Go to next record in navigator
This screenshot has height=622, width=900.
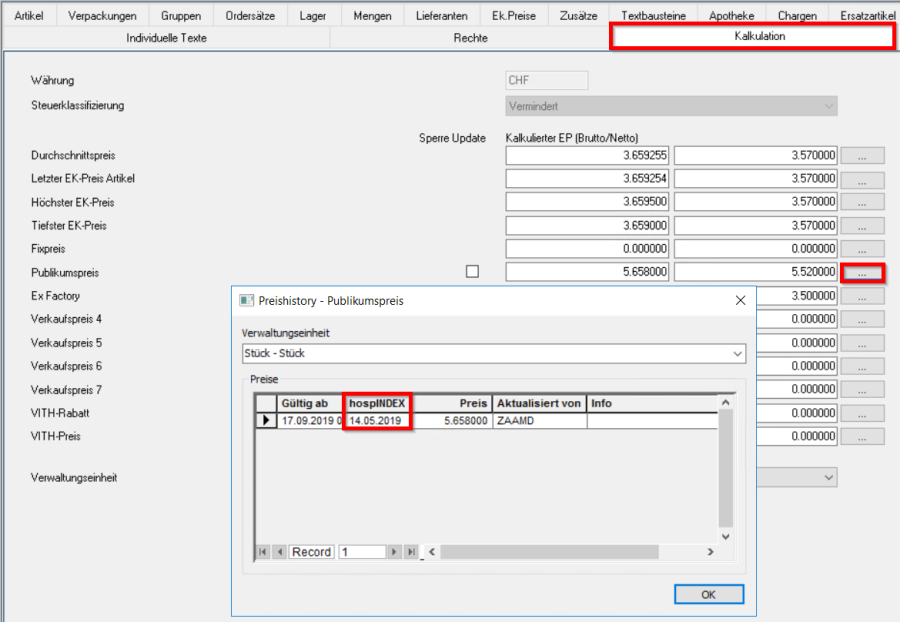[x=394, y=552]
